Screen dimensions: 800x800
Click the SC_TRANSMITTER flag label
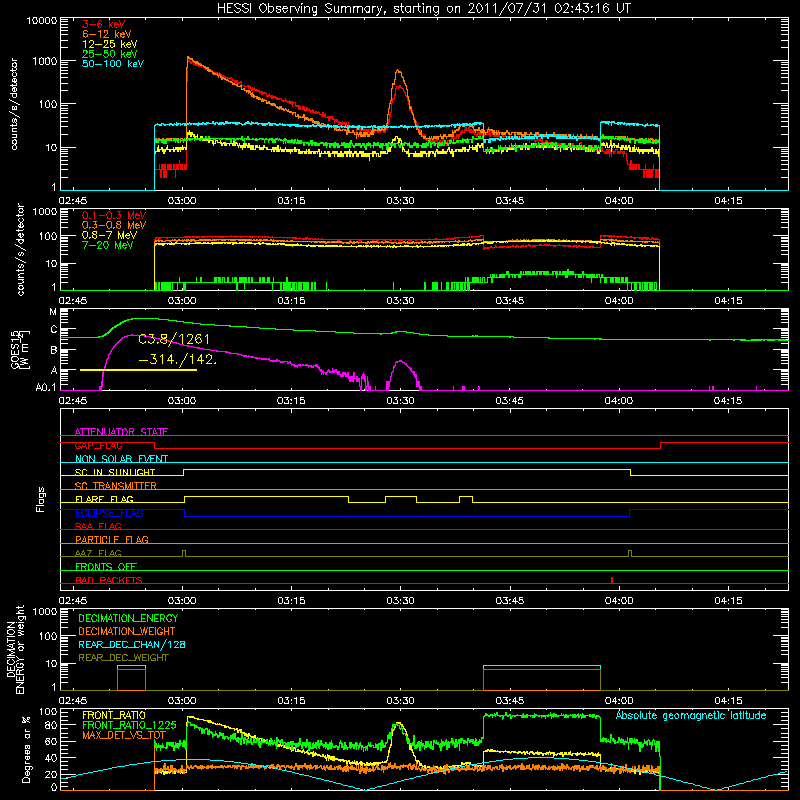click(x=116, y=486)
